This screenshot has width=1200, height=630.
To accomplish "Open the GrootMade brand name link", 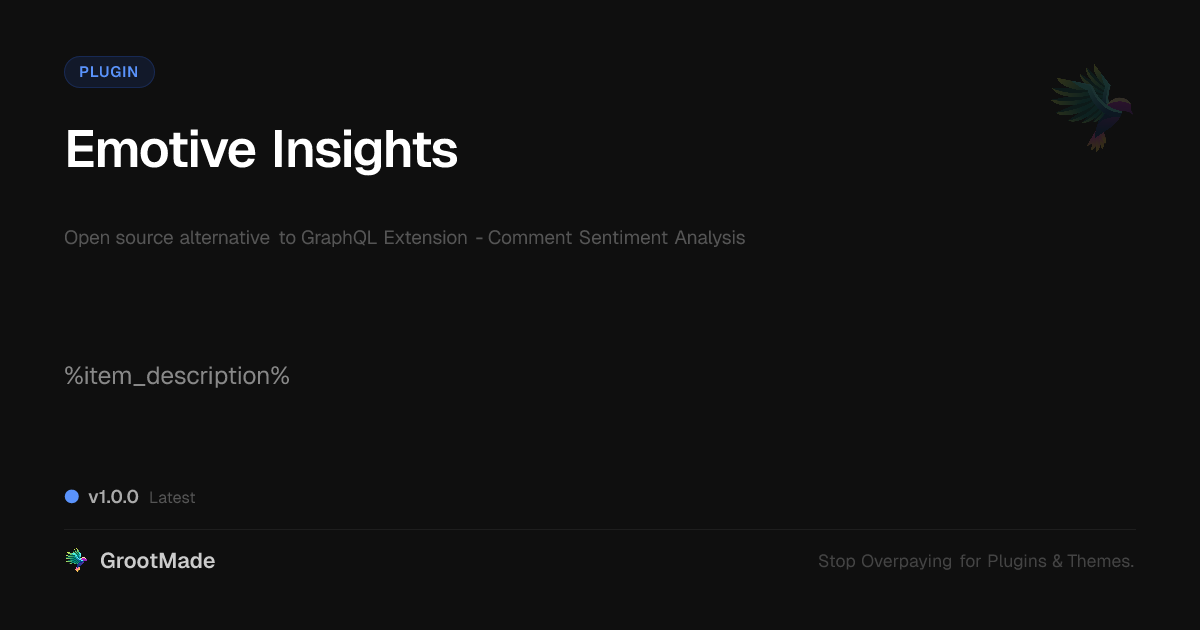I will [x=157, y=561].
